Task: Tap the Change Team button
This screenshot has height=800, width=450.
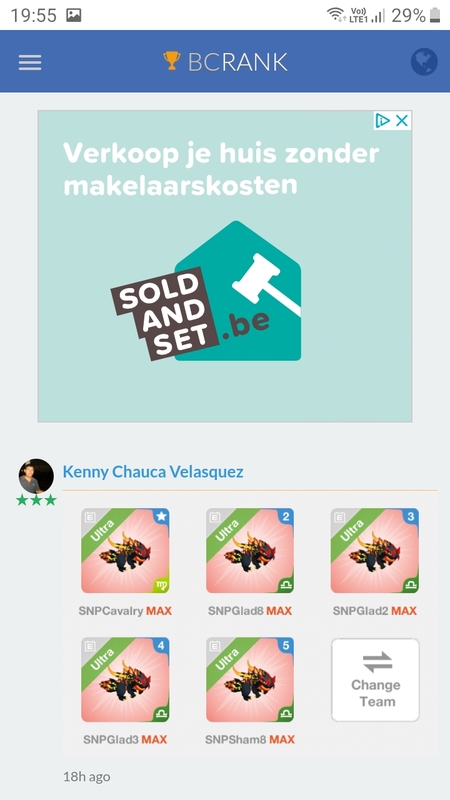Action: point(375,680)
